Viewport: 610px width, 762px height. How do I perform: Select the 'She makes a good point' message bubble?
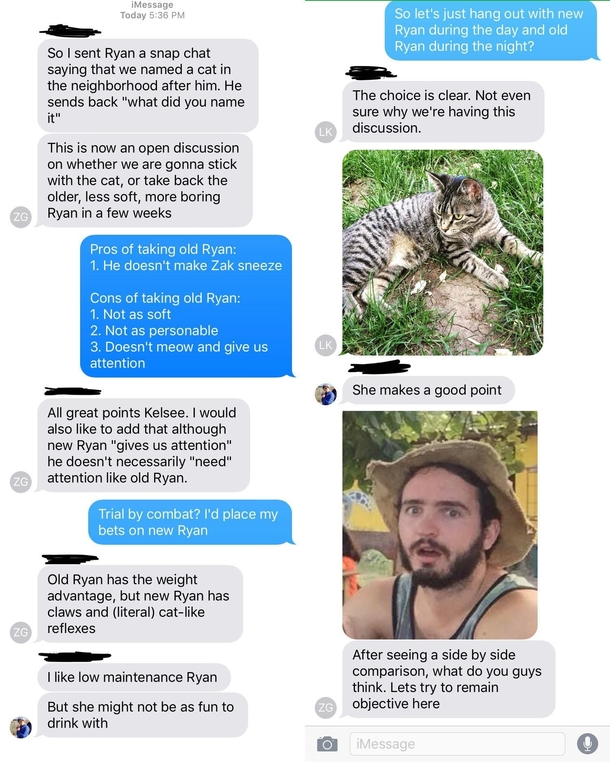coord(428,390)
